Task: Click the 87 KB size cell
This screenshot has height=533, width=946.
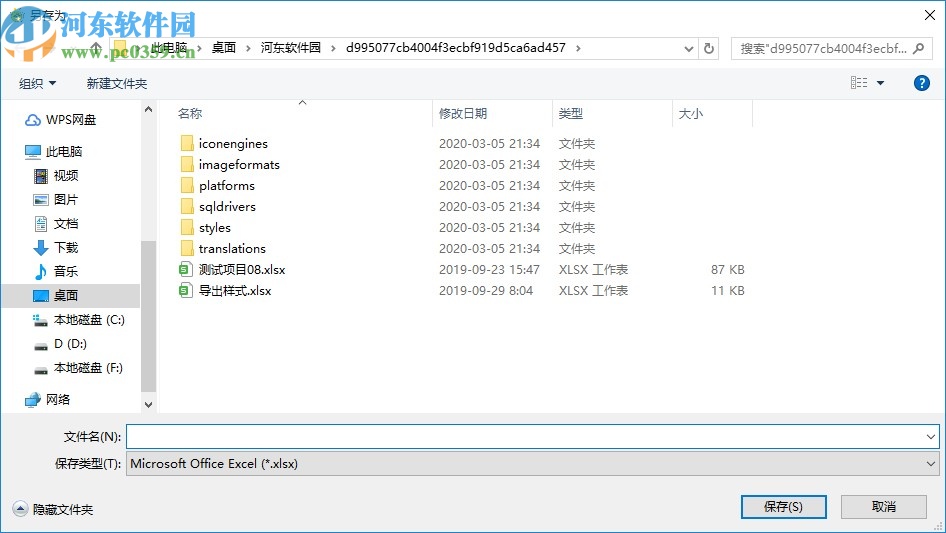Action: coord(728,269)
